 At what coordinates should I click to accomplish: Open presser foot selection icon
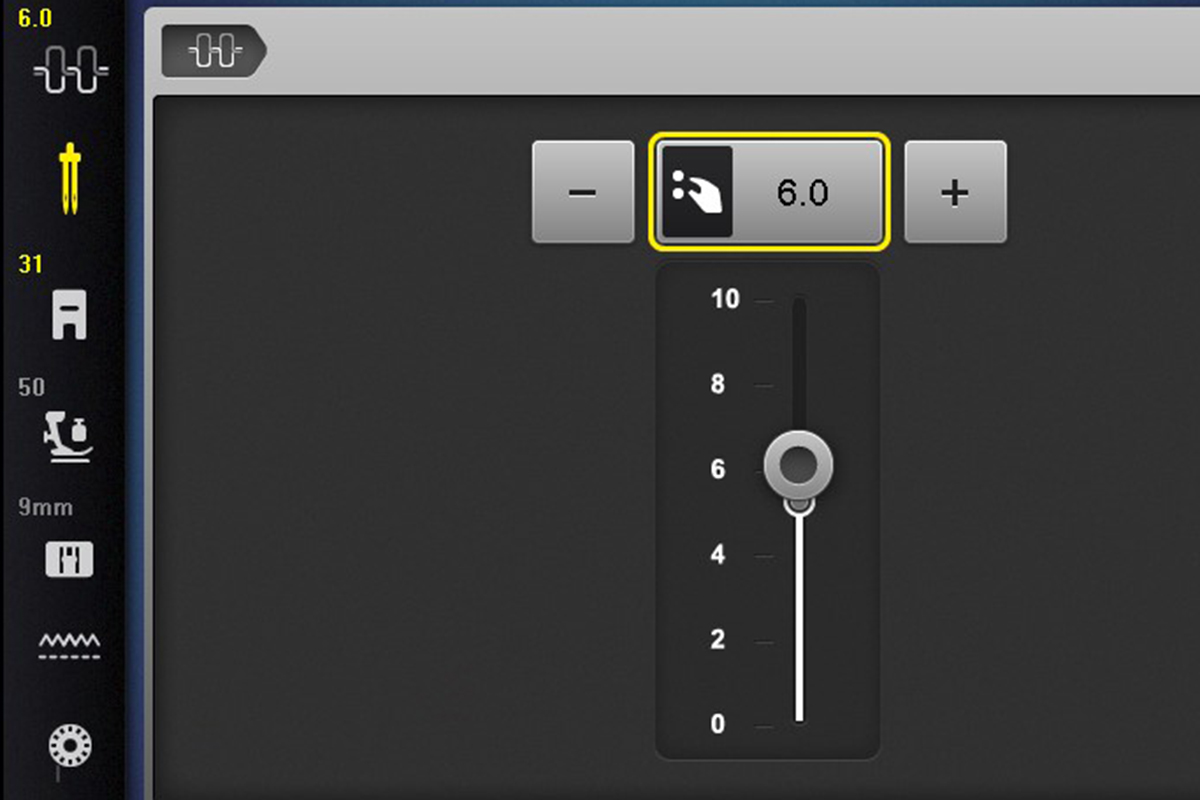[69, 316]
